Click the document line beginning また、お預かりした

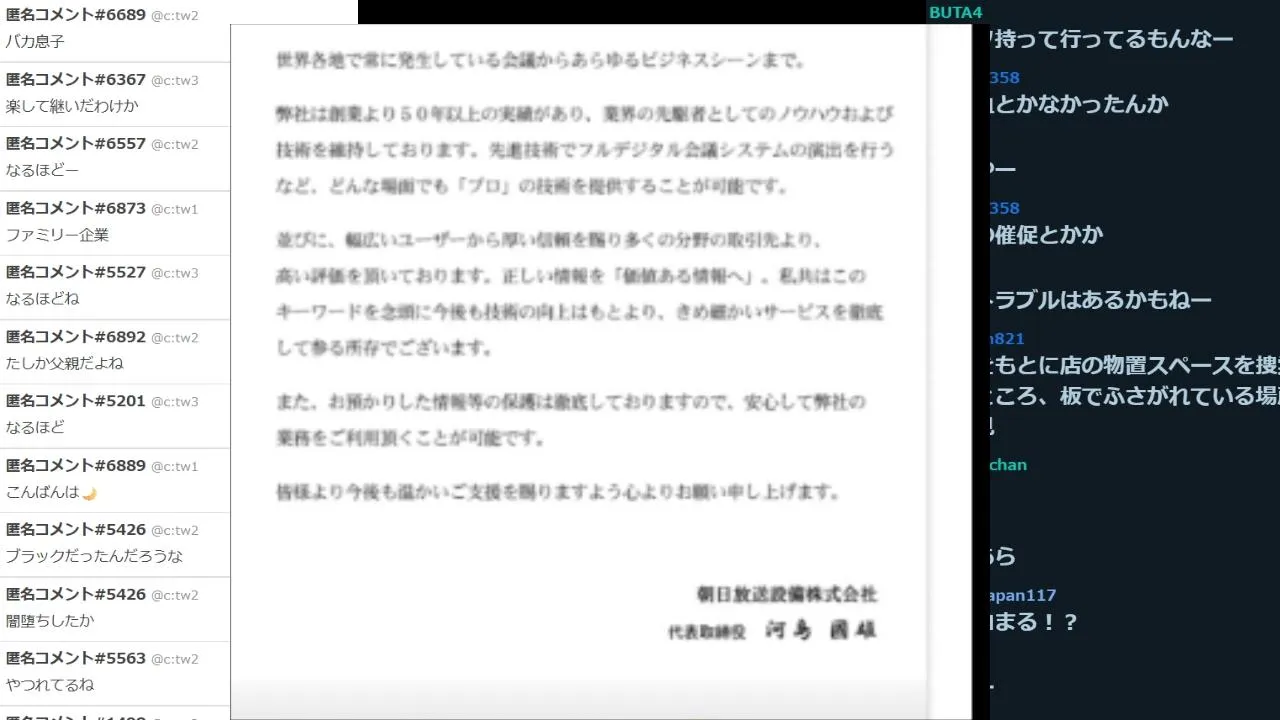click(x=571, y=402)
